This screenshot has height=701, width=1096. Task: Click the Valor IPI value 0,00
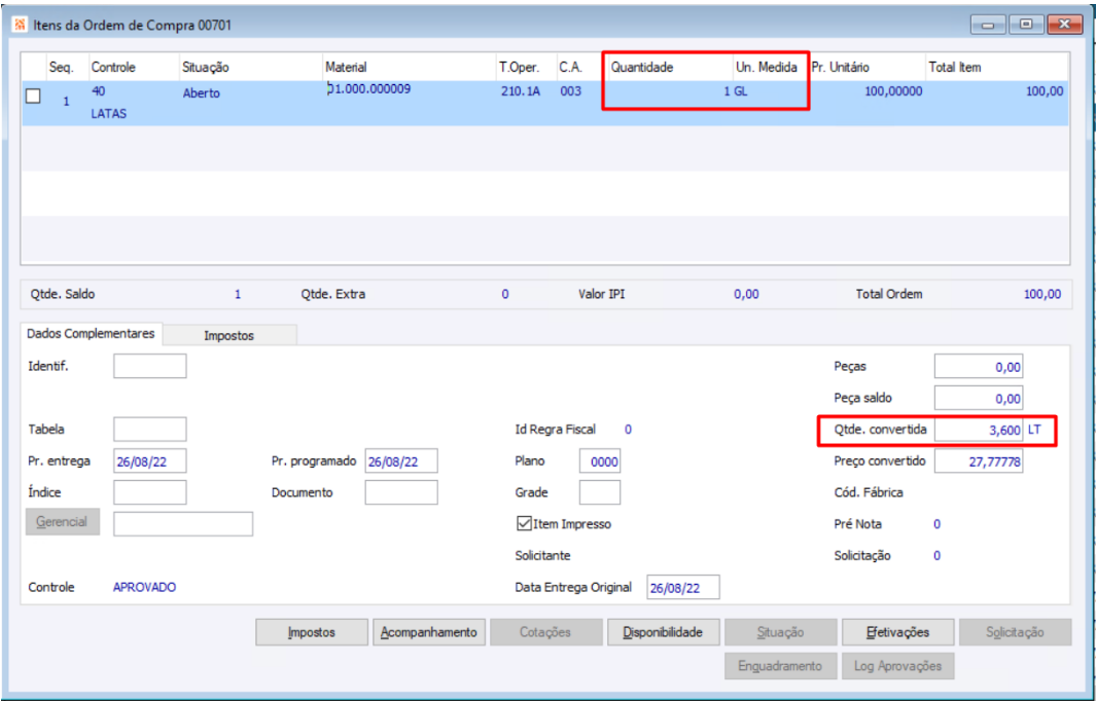click(747, 294)
